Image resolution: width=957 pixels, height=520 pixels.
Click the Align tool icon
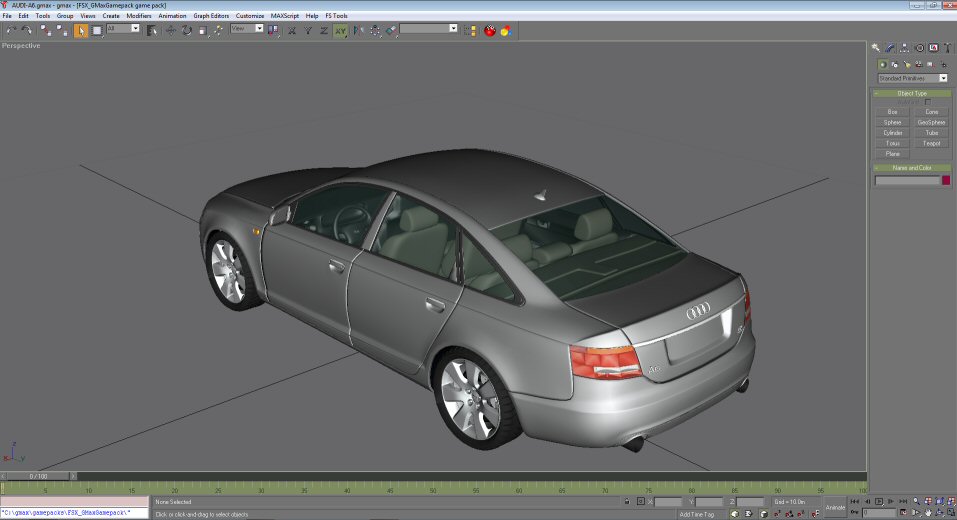pyautogui.click(x=391, y=31)
